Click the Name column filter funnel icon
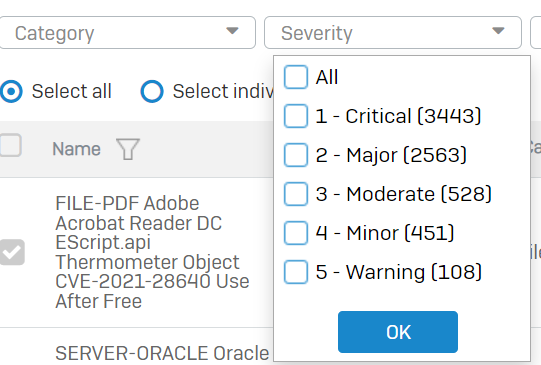Screen dimensions: 541x365 (x=128, y=149)
